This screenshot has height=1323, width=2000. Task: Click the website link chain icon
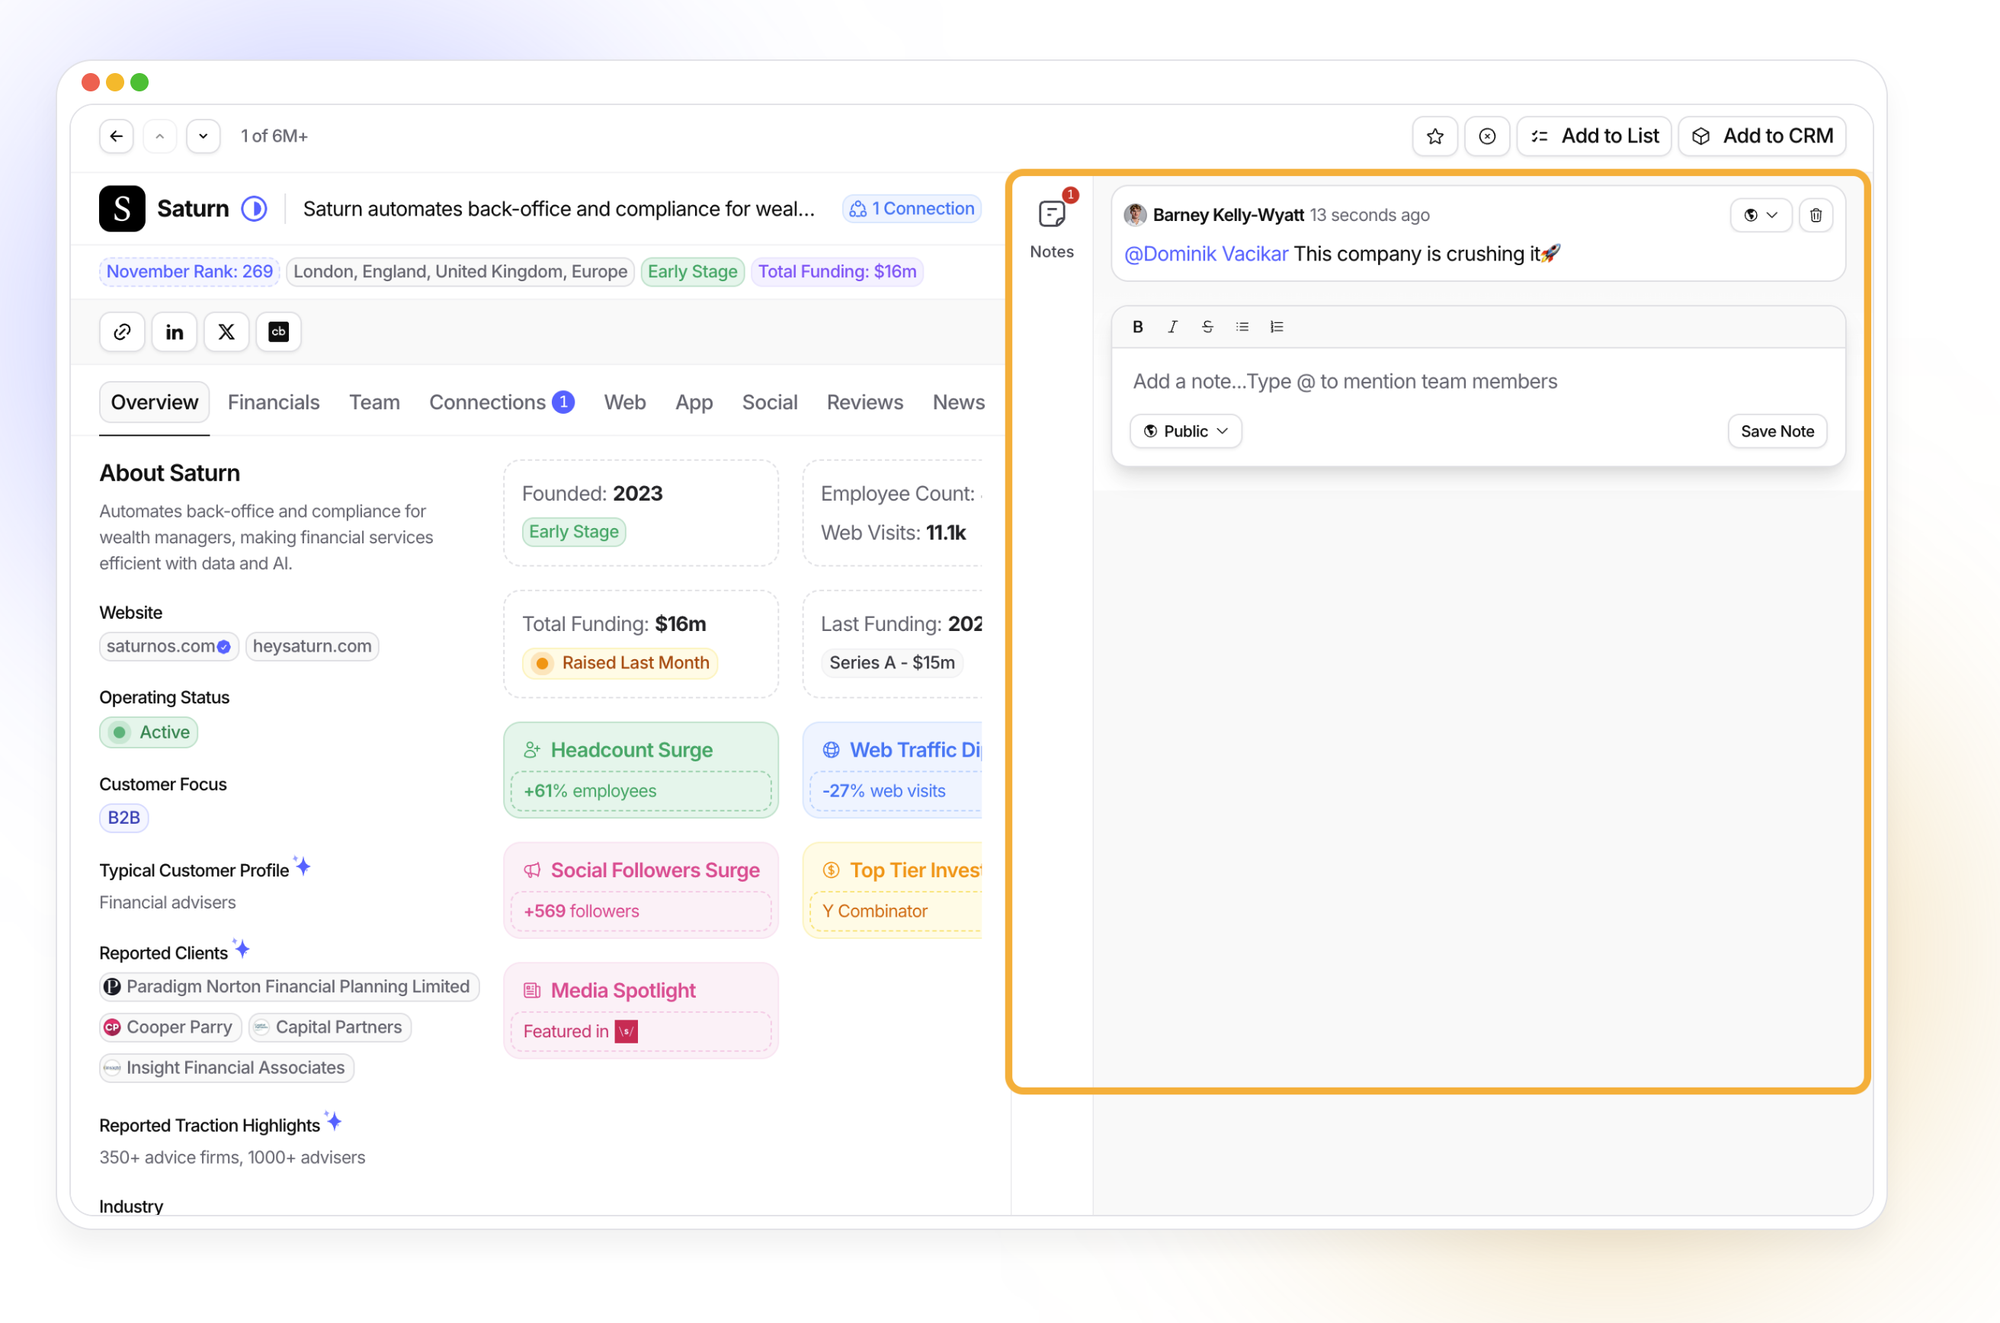coord(122,332)
